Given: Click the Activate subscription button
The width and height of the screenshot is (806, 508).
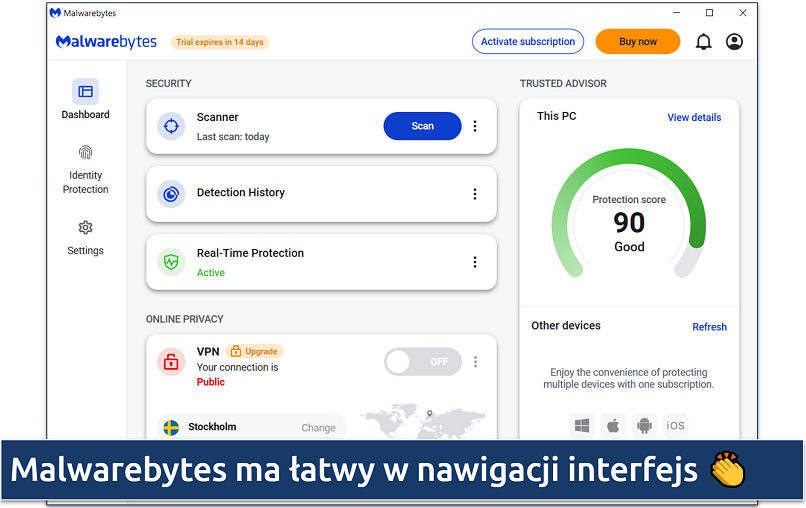Looking at the screenshot, I should tap(528, 42).
